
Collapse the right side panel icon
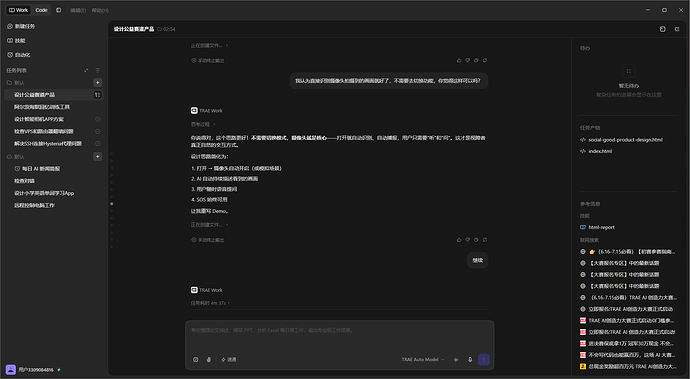(677, 29)
